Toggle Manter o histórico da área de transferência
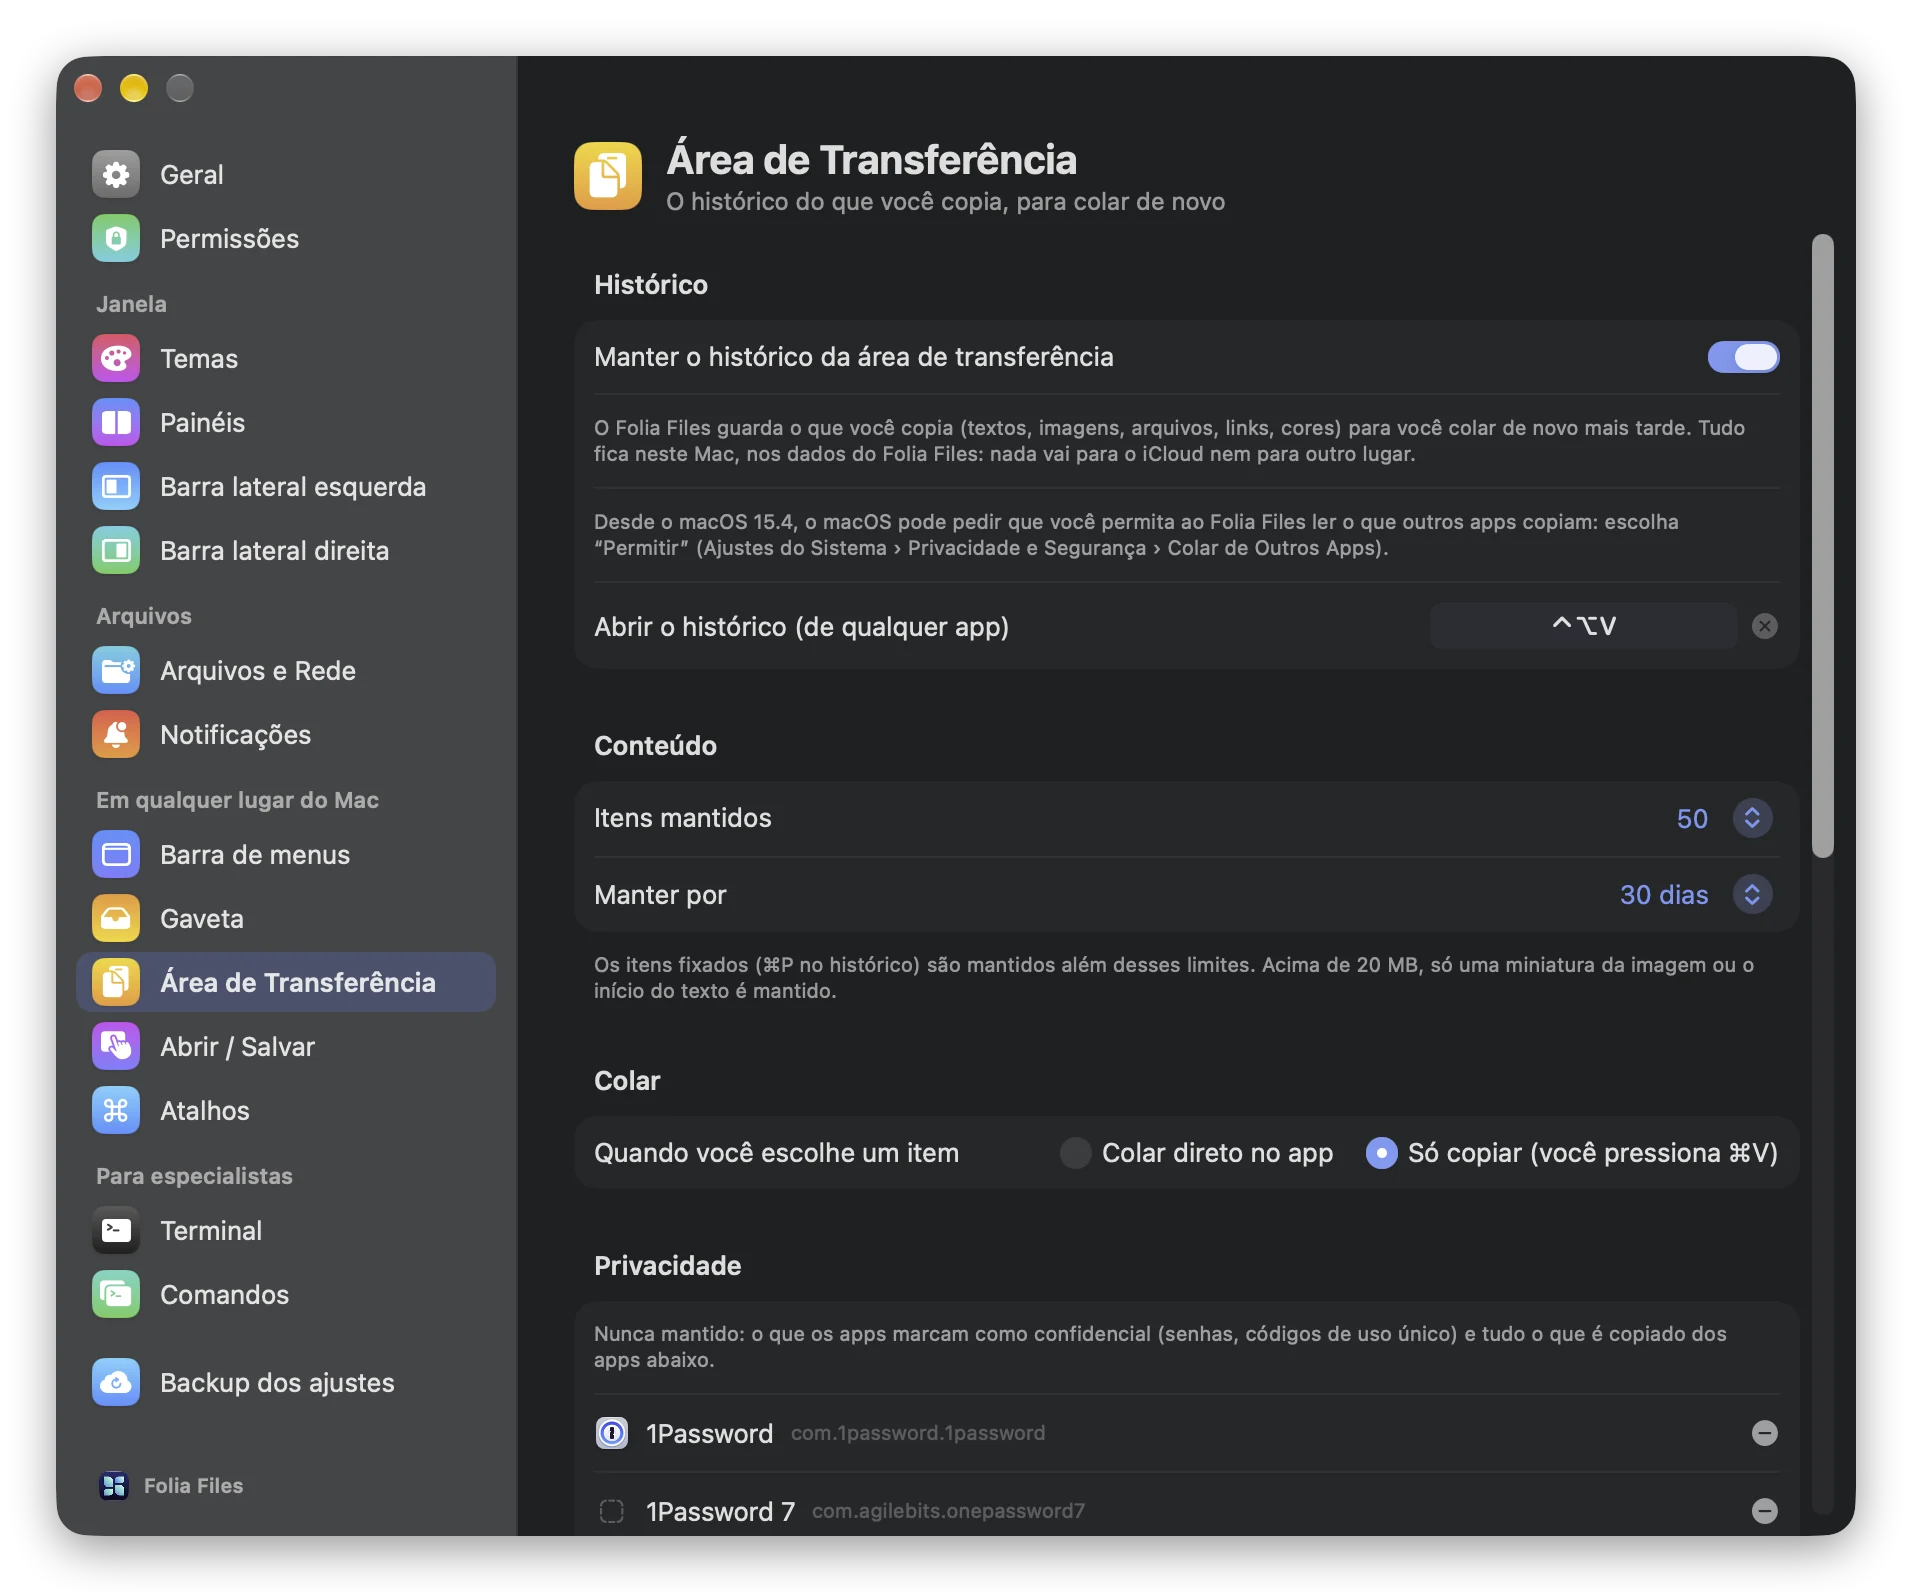Viewport: 1912px width, 1592px height. click(1743, 357)
